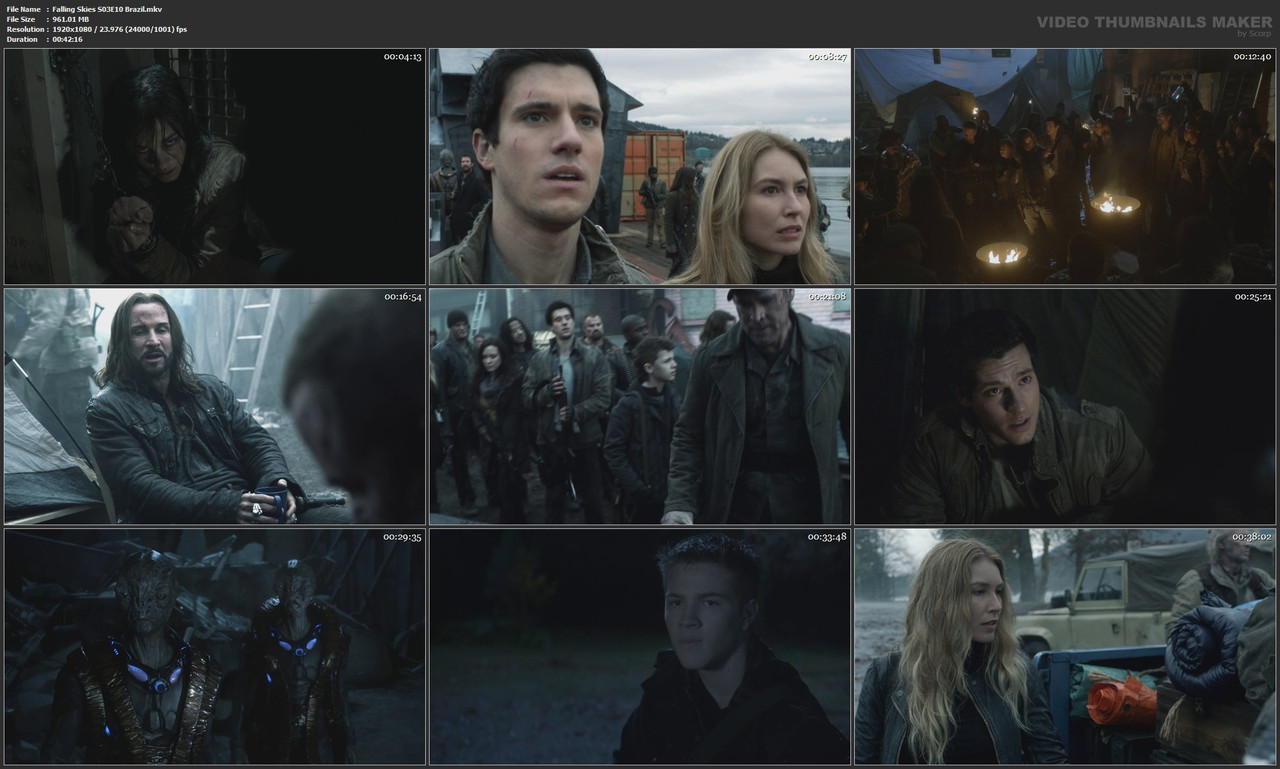Open the thumbnail at 00:04:13

(x=215, y=166)
